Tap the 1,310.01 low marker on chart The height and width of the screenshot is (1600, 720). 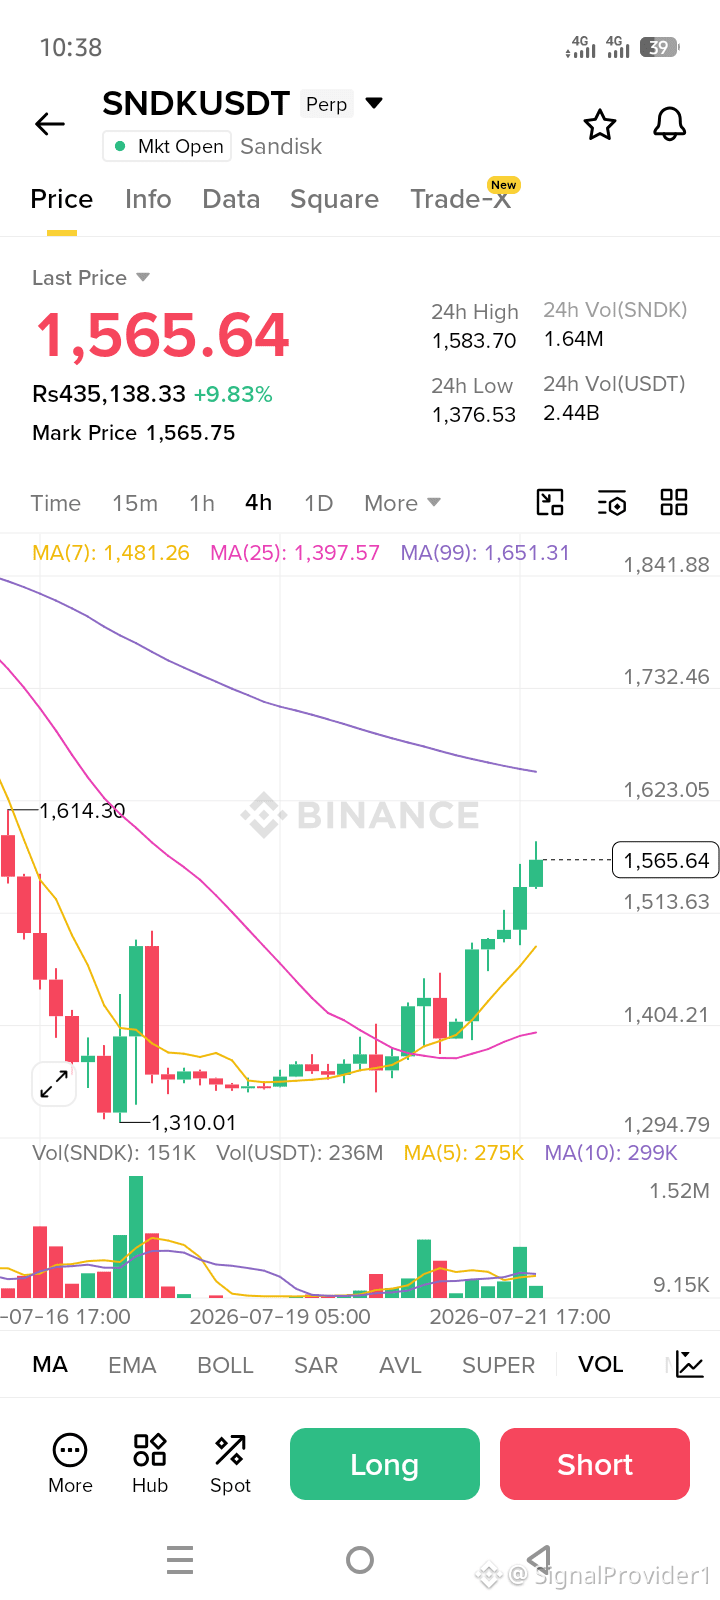tap(194, 1123)
